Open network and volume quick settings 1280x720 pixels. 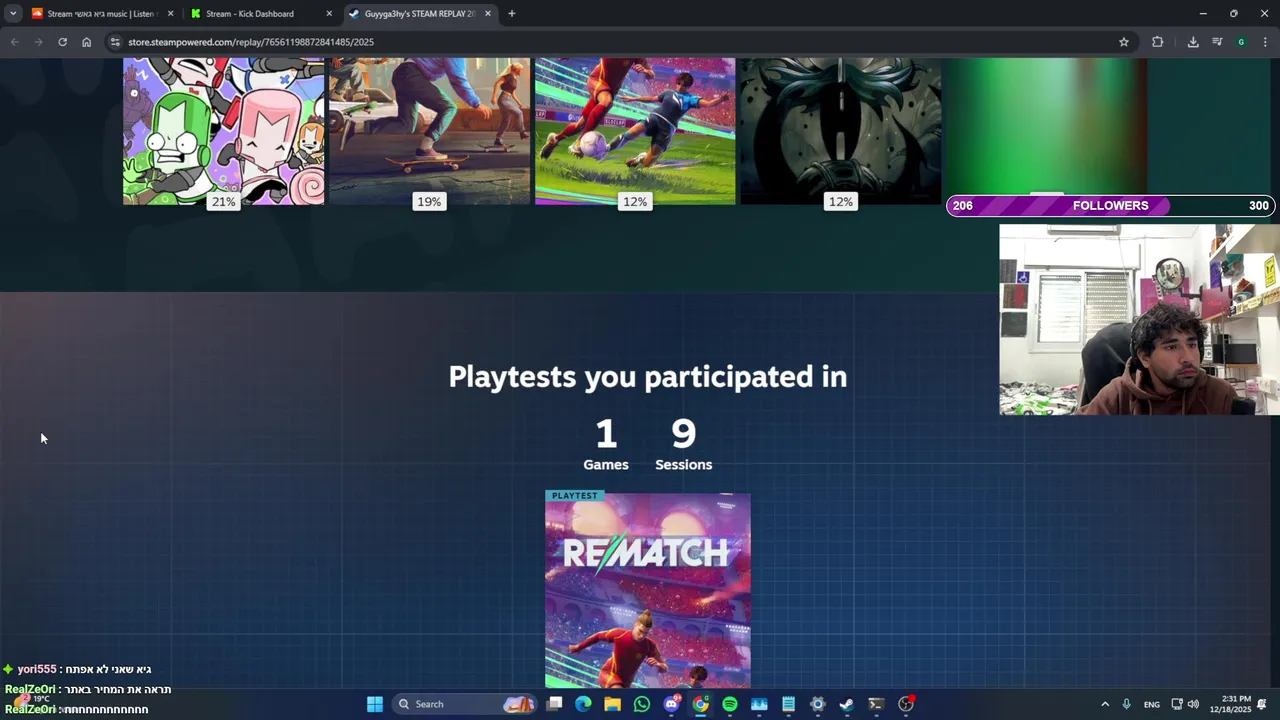pos(1185,704)
